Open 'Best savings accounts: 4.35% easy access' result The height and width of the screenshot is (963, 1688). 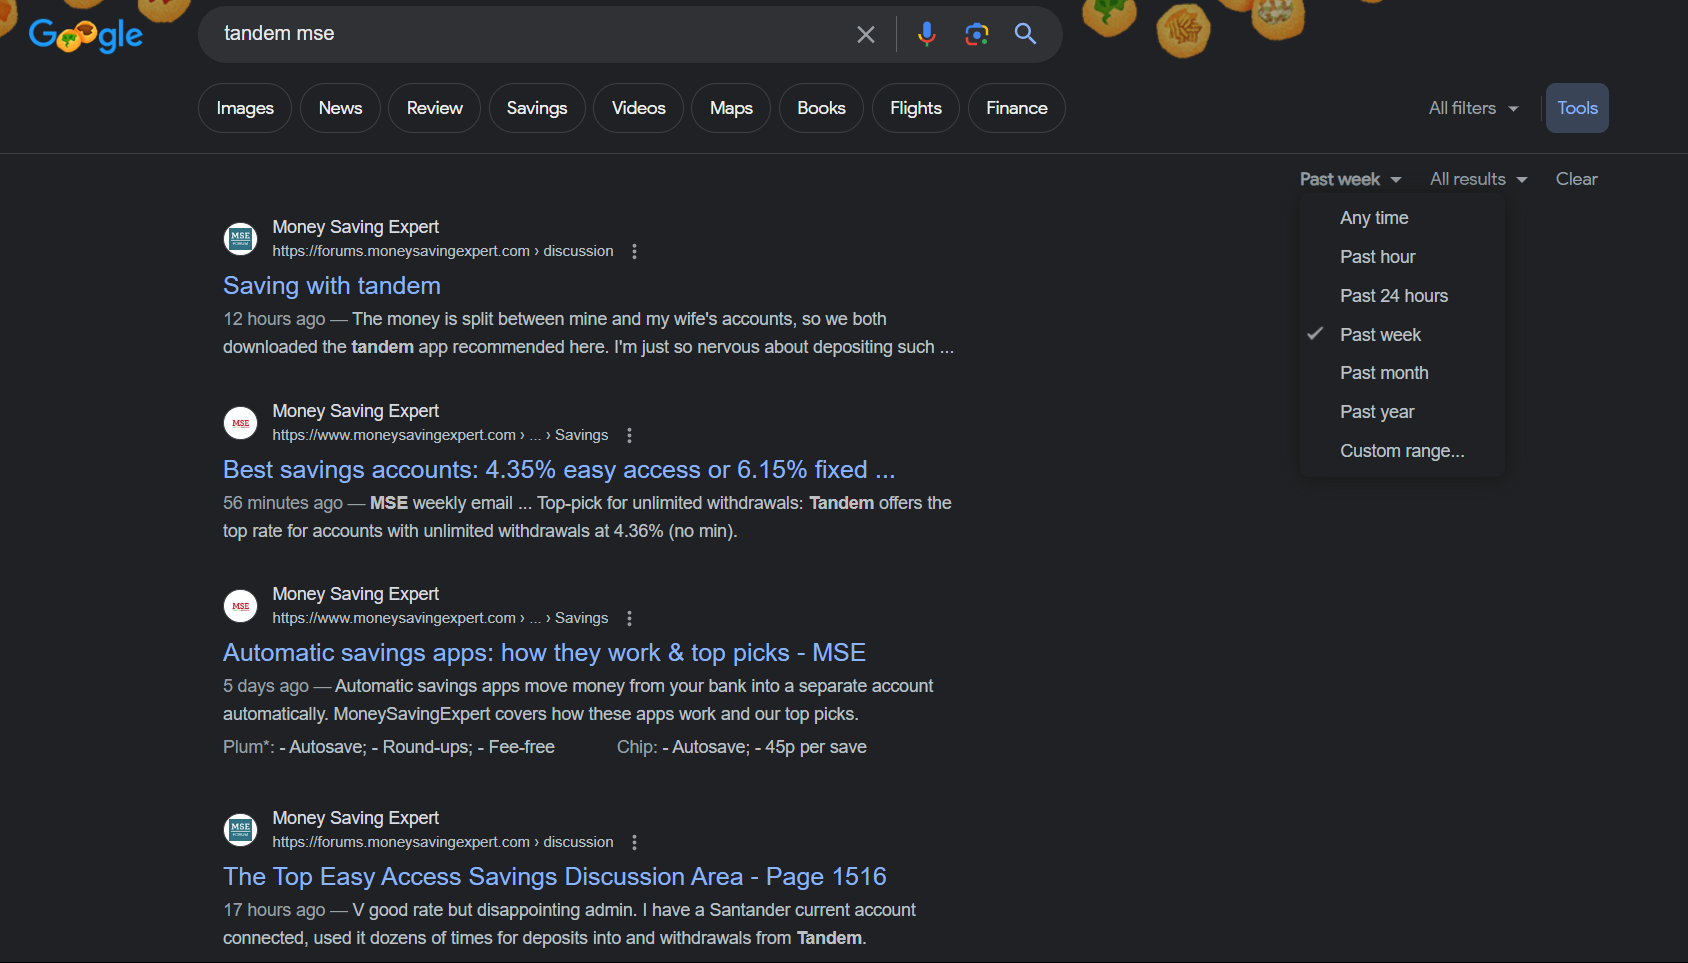point(559,470)
